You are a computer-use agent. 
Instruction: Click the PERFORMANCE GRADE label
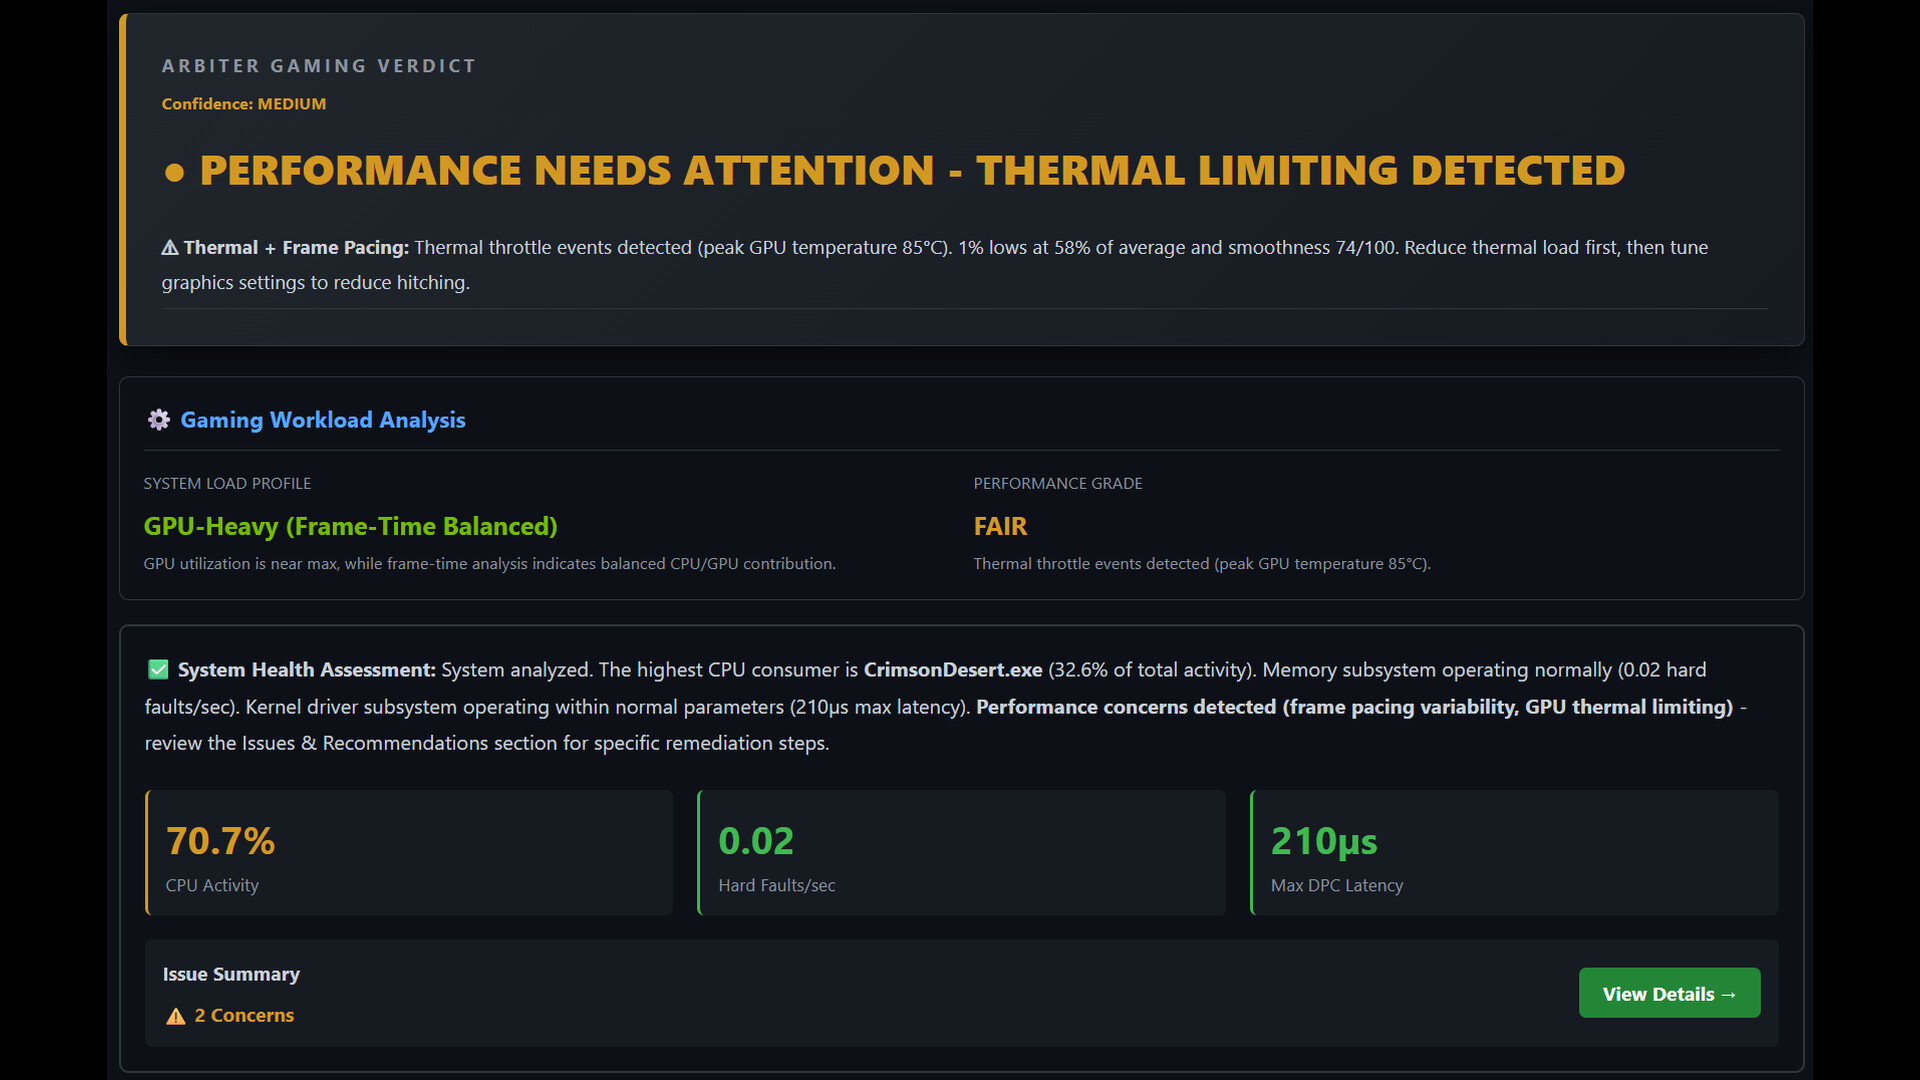pos(1058,483)
